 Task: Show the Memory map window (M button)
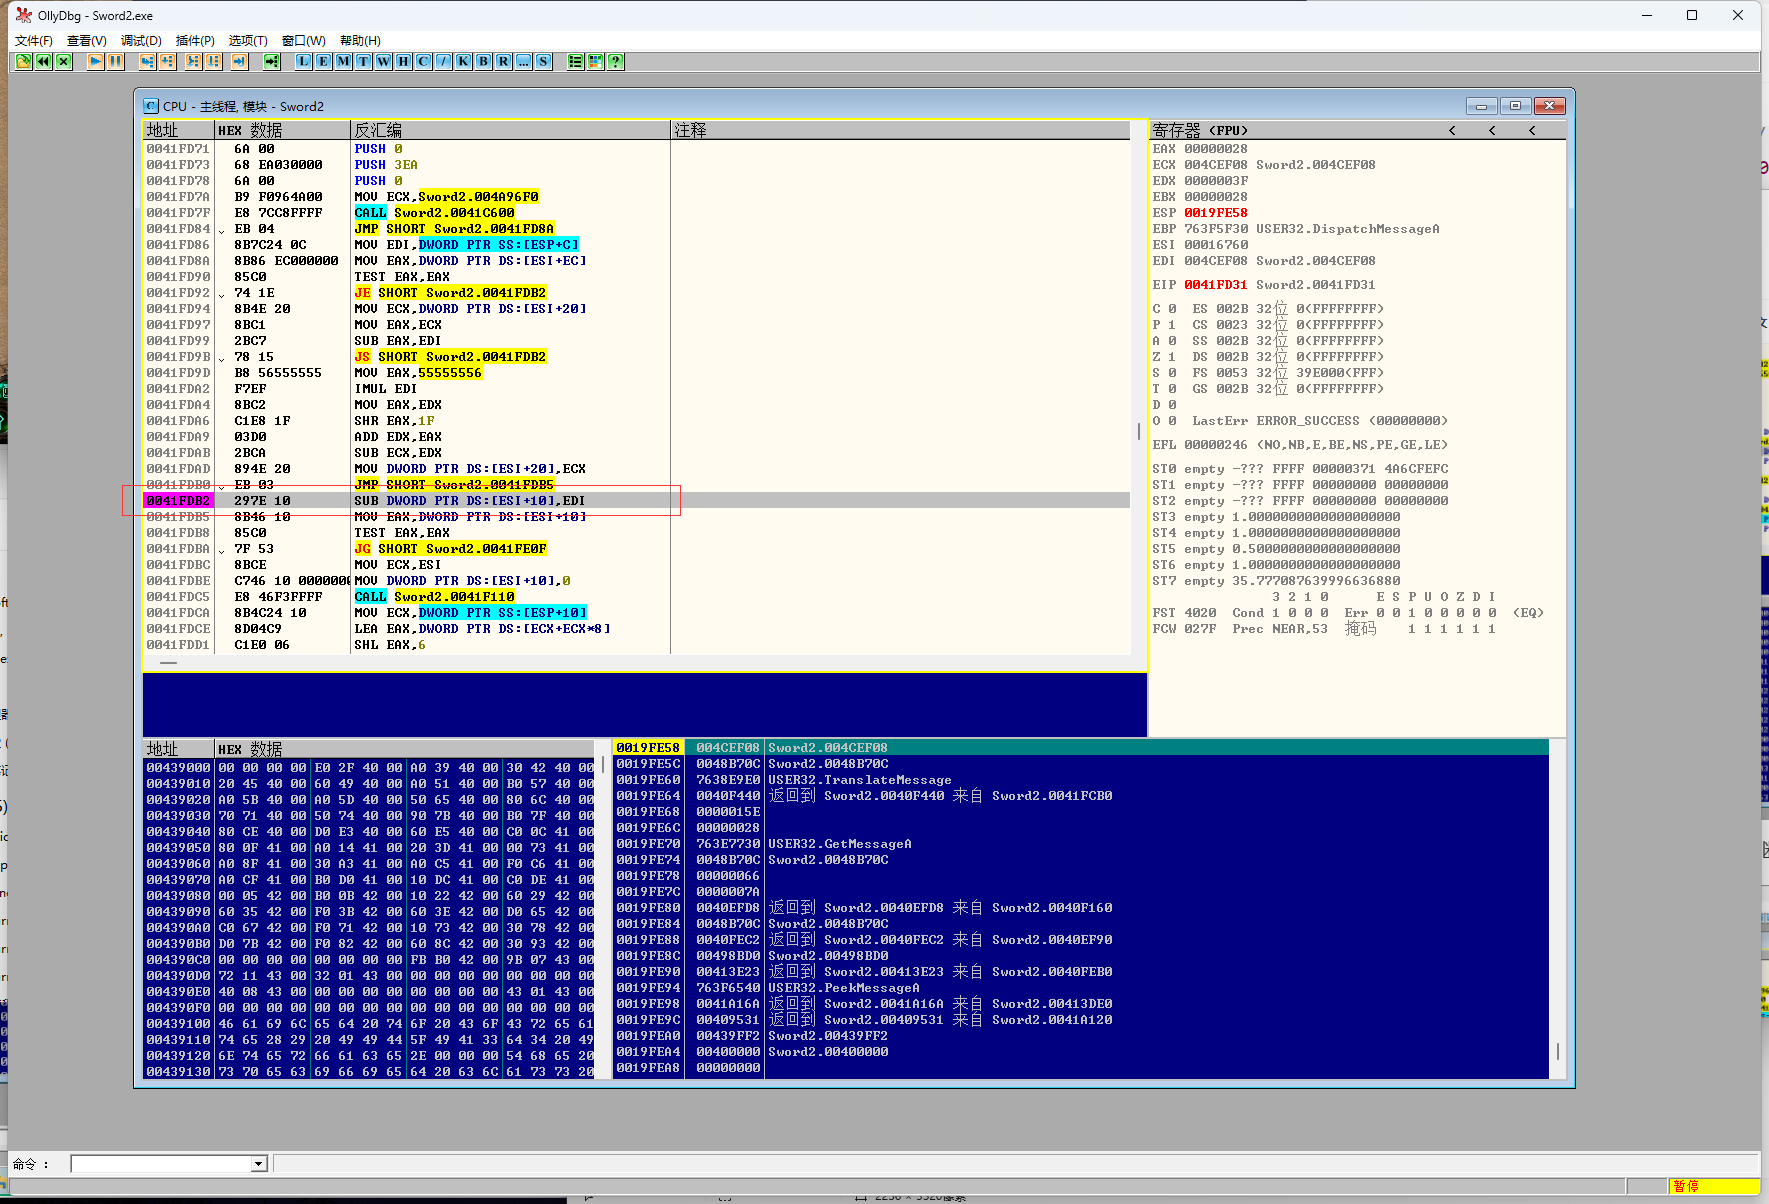[344, 62]
